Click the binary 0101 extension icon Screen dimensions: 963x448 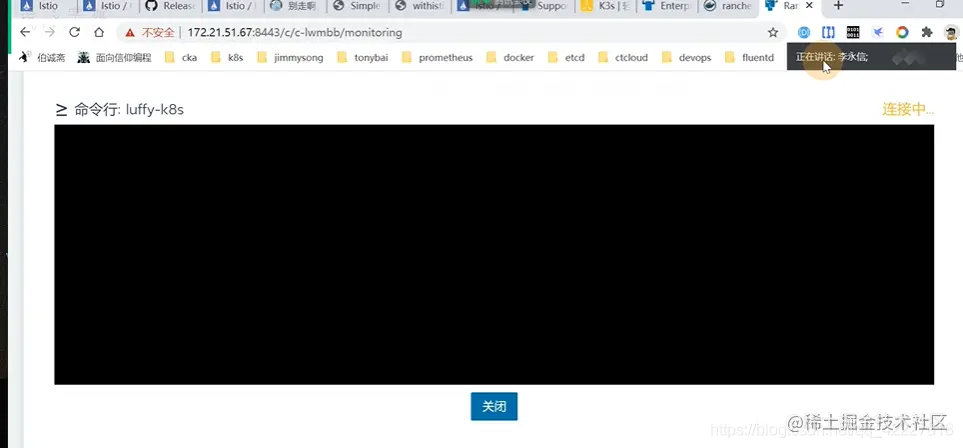click(x=853, y=33)
